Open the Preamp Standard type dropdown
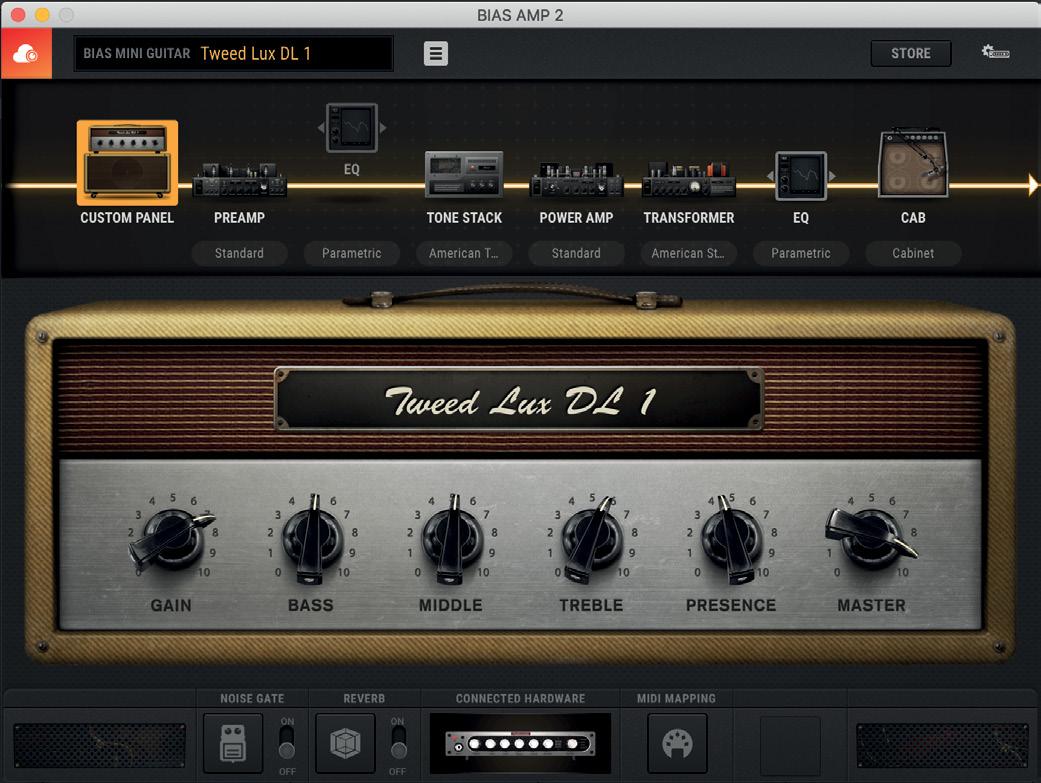1041x783 pixels. point(239,253)
